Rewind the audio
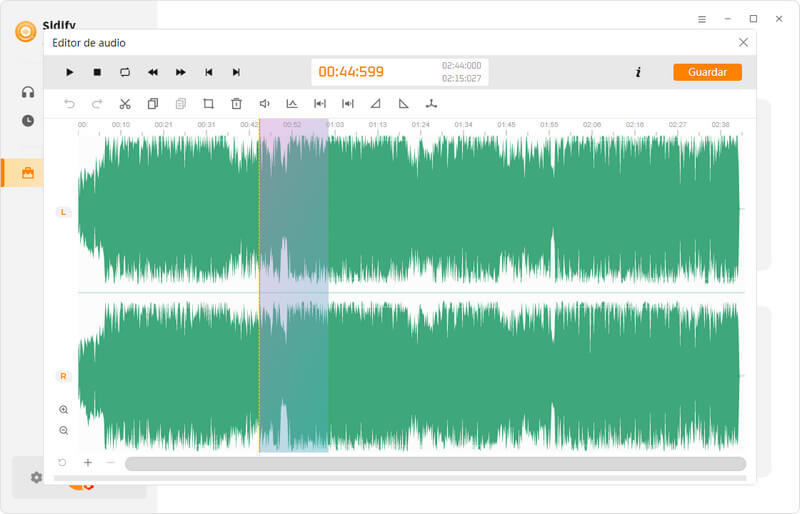The height and width of the screenshot is (514, 800). point(153,72)
